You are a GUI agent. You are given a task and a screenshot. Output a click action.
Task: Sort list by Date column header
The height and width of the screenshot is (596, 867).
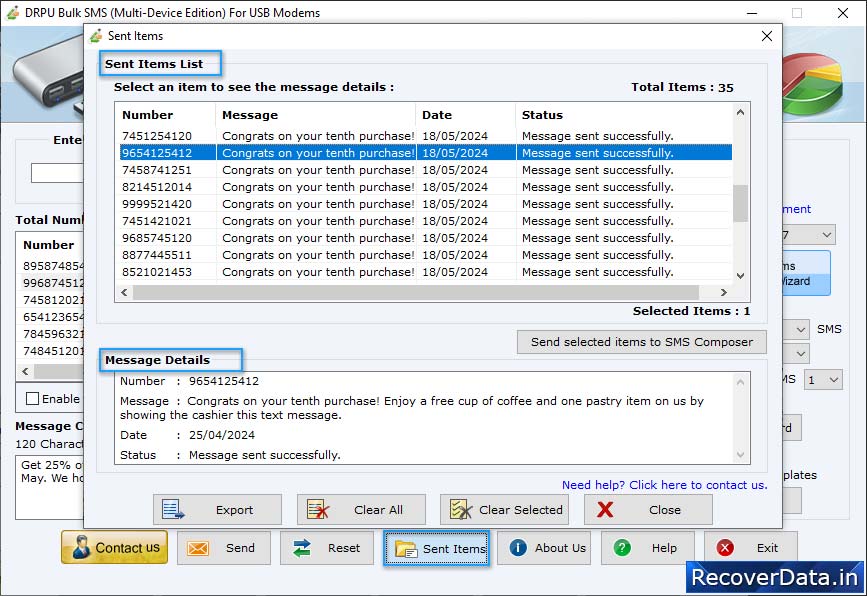click(x=466, y=115)
